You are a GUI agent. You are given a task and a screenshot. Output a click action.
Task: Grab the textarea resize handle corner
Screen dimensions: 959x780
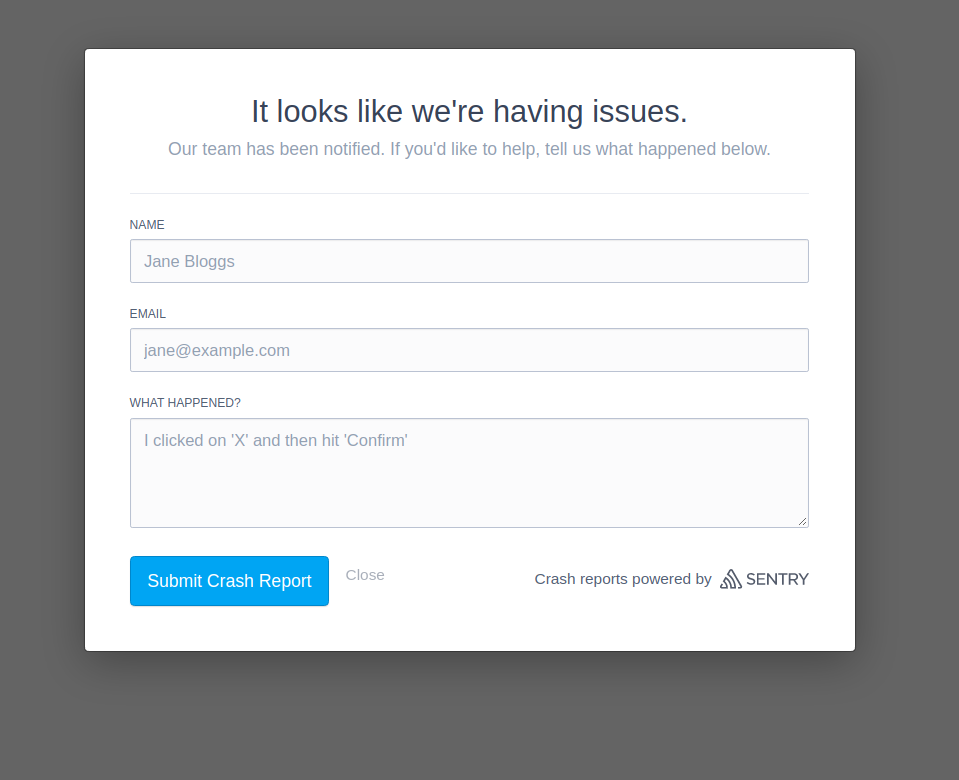coord(802,521)
